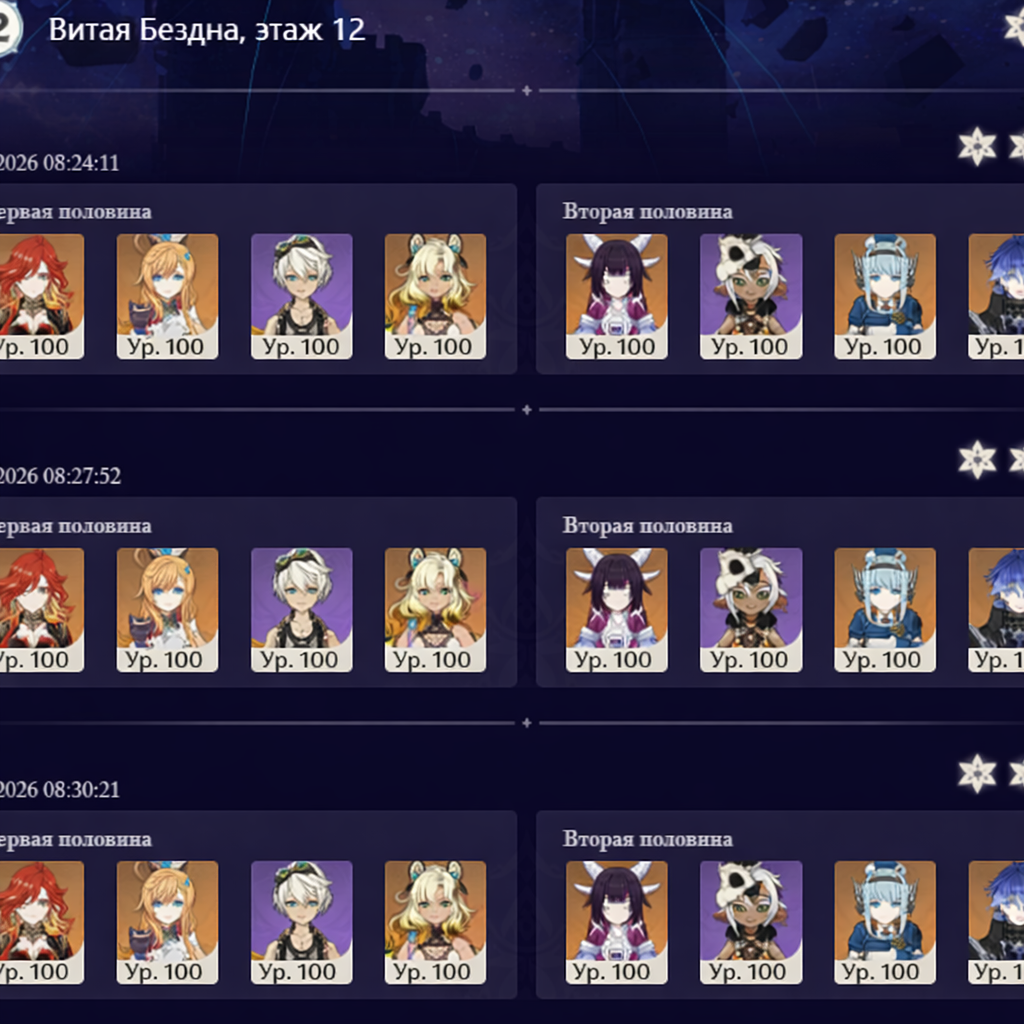Click the star rating icon beside the 08:24:11 run
Screen dimensions: 1024x1024
[x=977, y=146]
